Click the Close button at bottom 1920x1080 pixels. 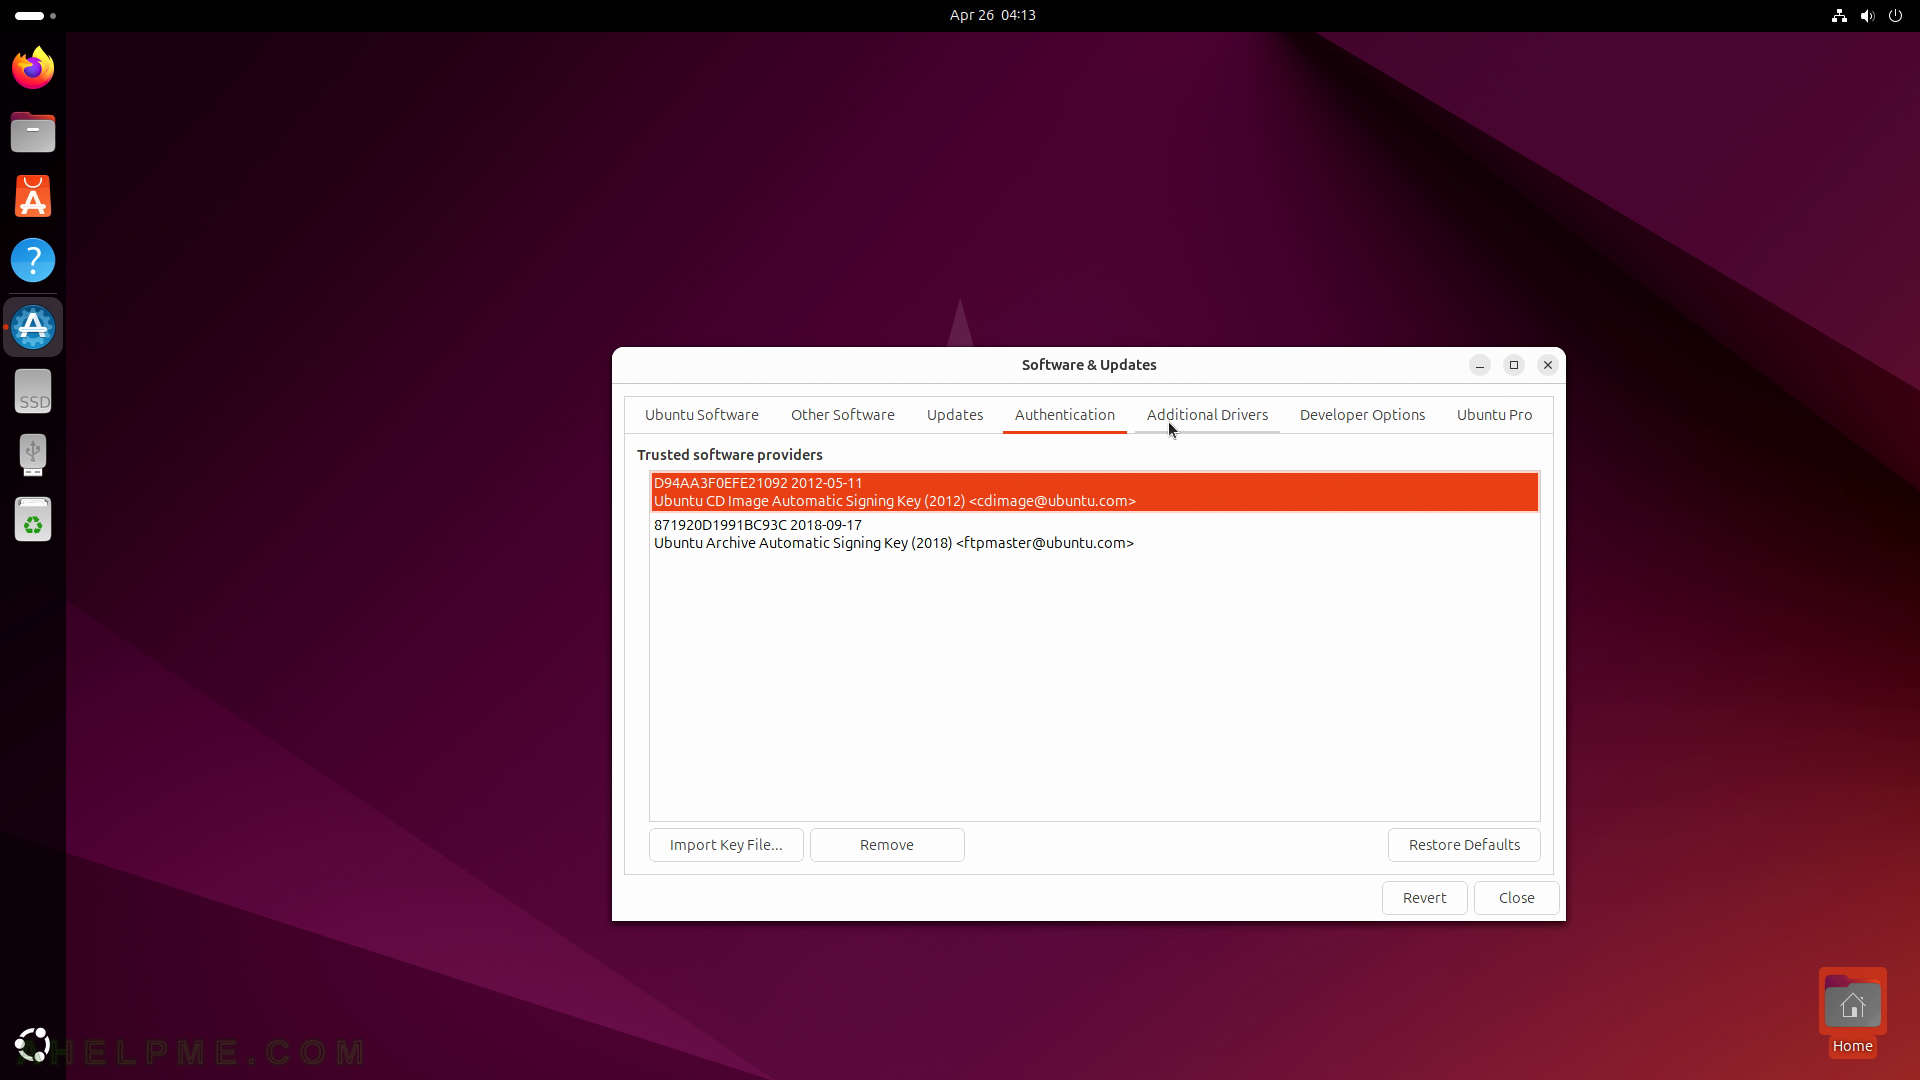(x=1516, y=898)
